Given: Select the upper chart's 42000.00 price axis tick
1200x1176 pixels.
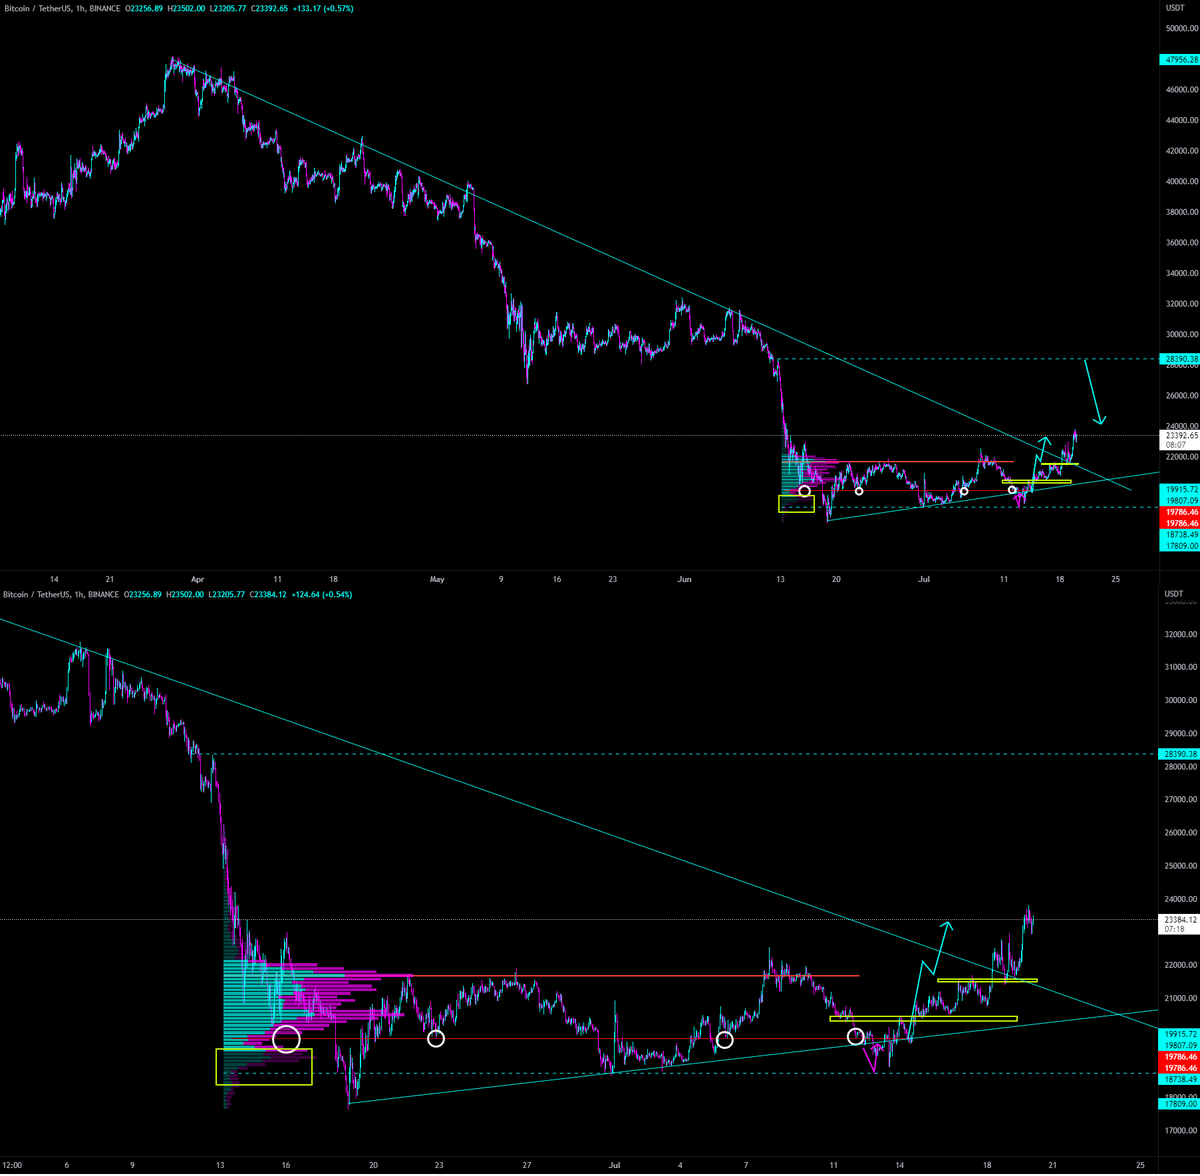Looking at the screenshot, I should pos(1182,151).
